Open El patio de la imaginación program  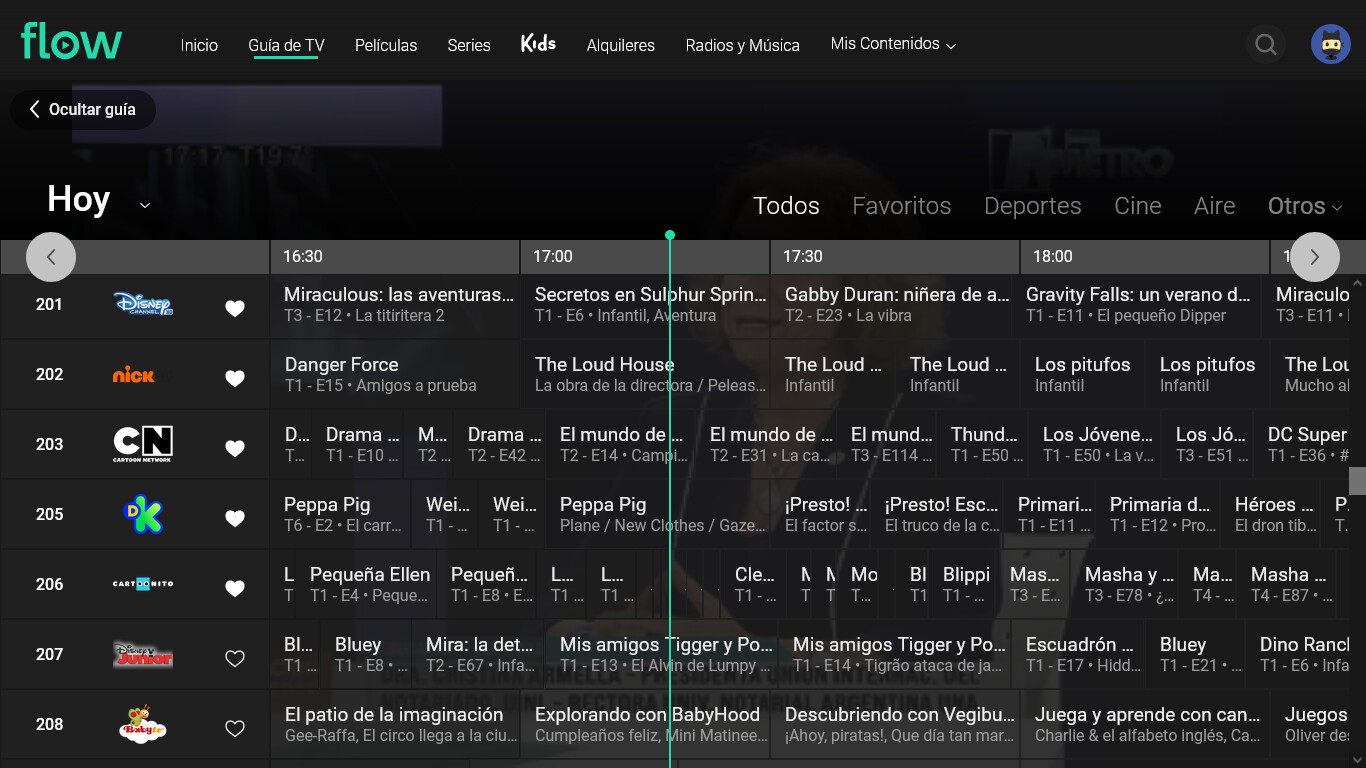pyautogui.click(x=395, y=725)
